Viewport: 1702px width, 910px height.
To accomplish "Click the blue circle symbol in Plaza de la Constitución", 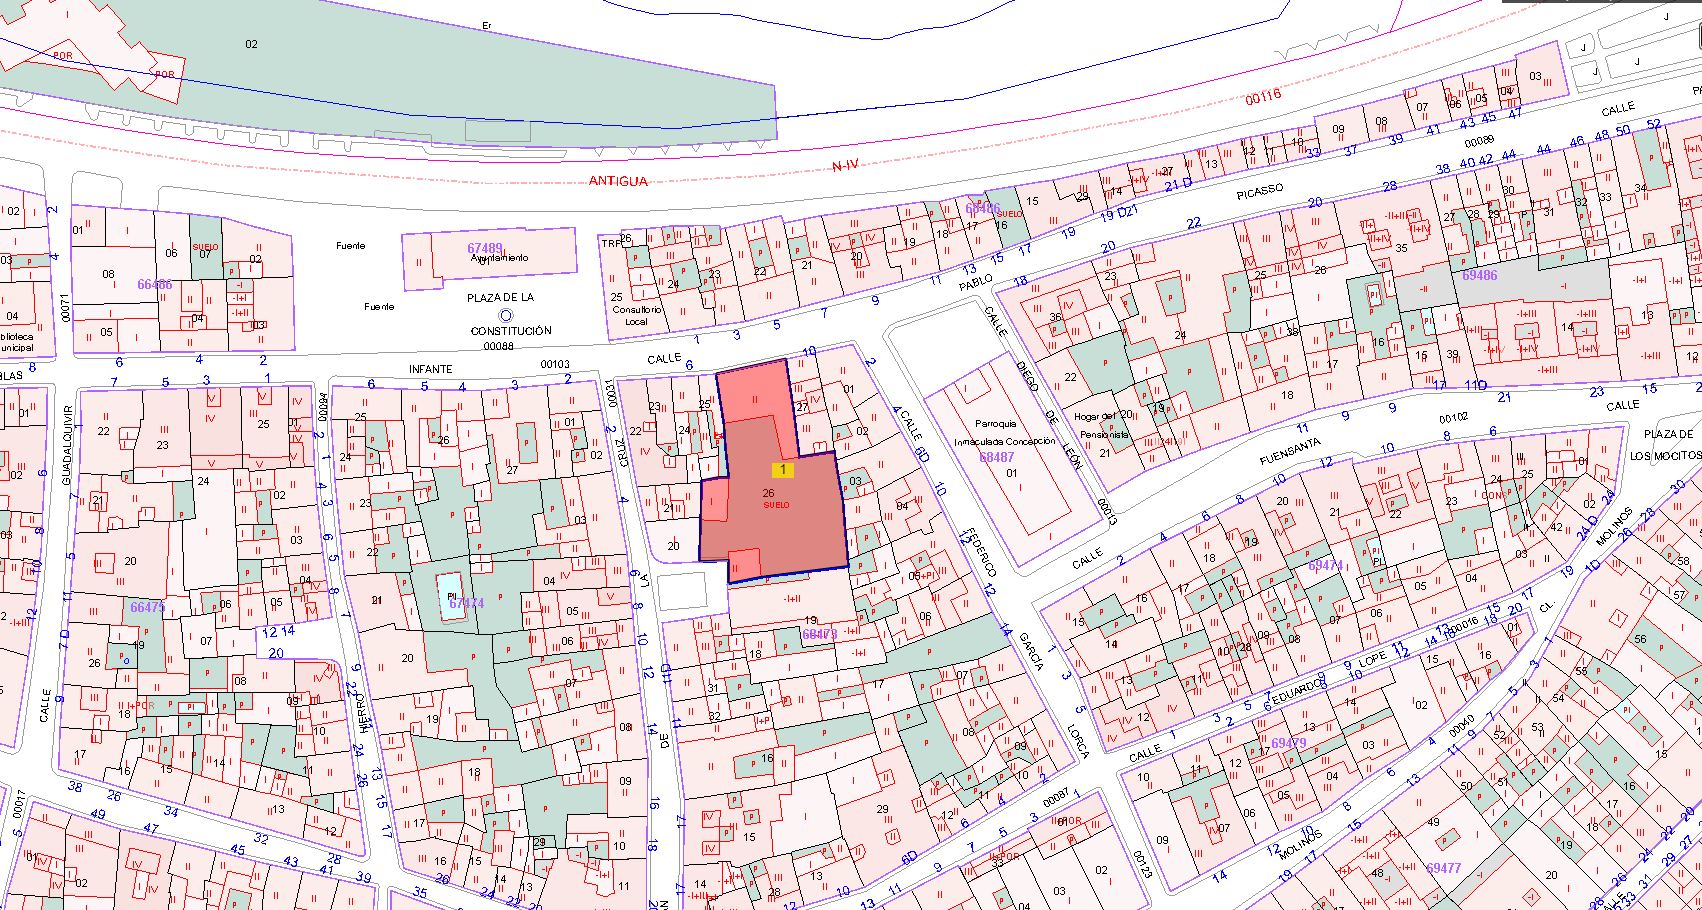I will click(506, 314).
